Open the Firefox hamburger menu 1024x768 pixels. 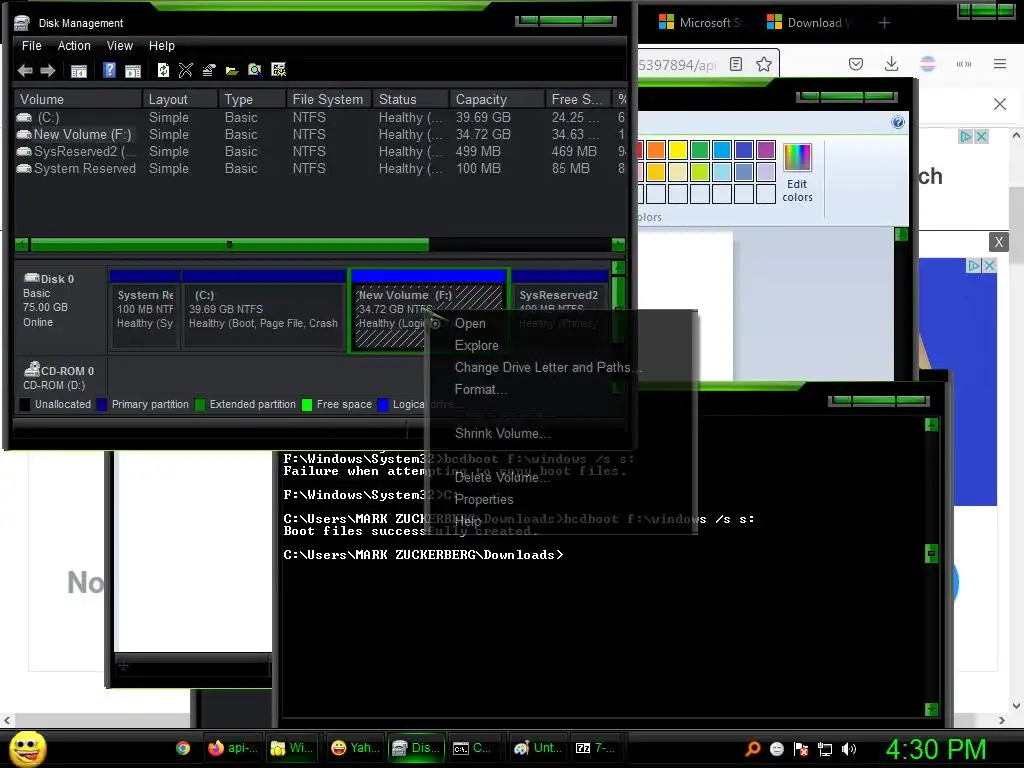[1000, 64]
